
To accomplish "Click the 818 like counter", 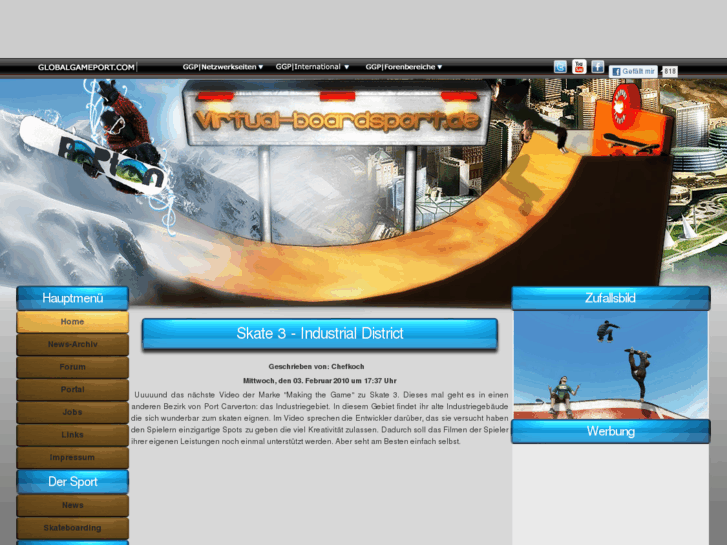I will [x=670, y=71].
